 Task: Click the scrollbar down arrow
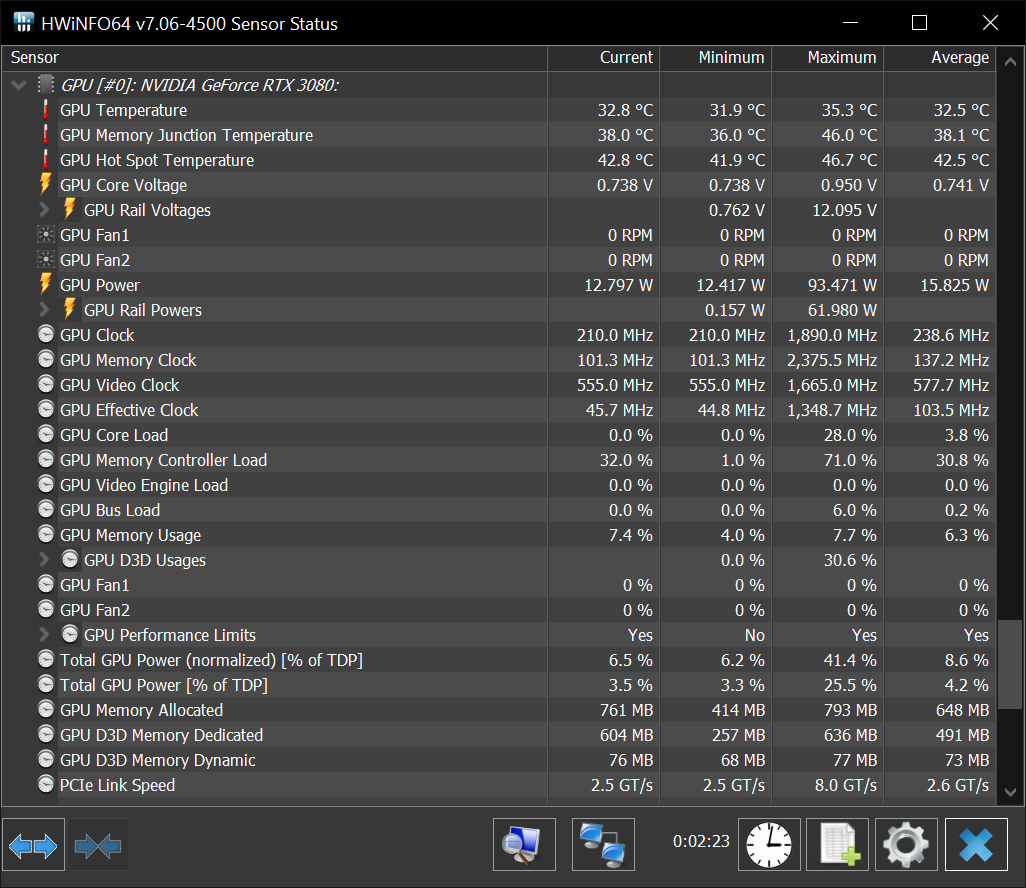point(1010,792)
